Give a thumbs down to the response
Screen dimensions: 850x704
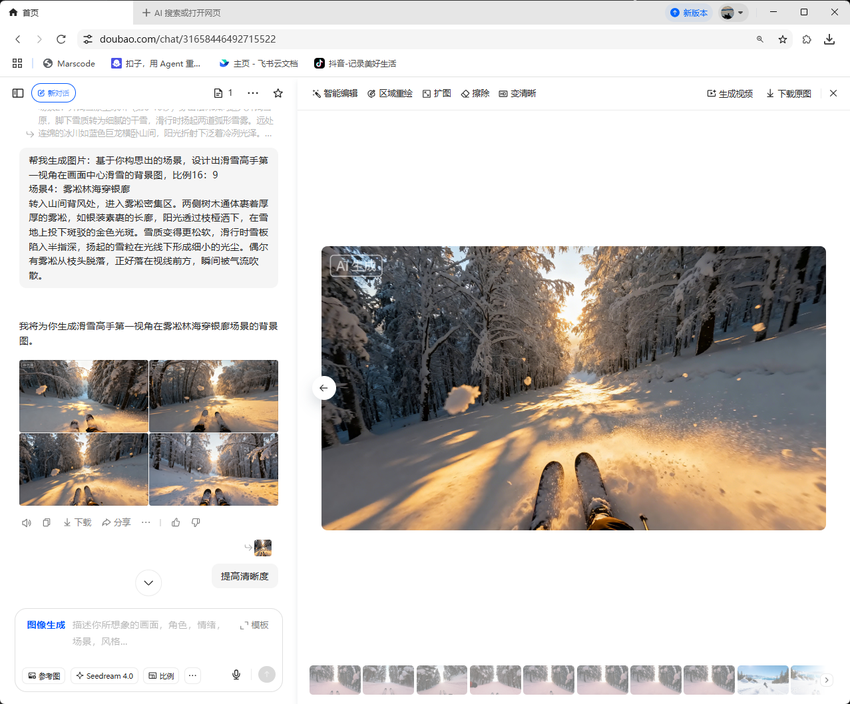click(195, 521)
